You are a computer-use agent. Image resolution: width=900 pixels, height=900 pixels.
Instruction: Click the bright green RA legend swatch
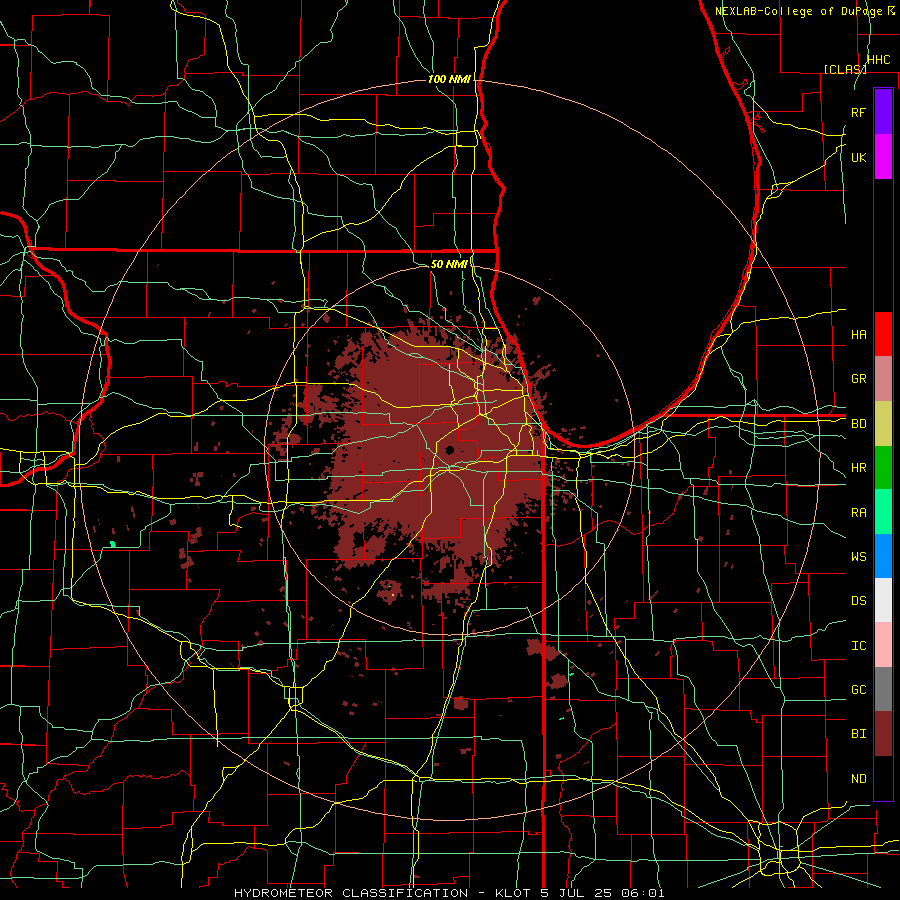pyautogui.click(x=883, y=512)
